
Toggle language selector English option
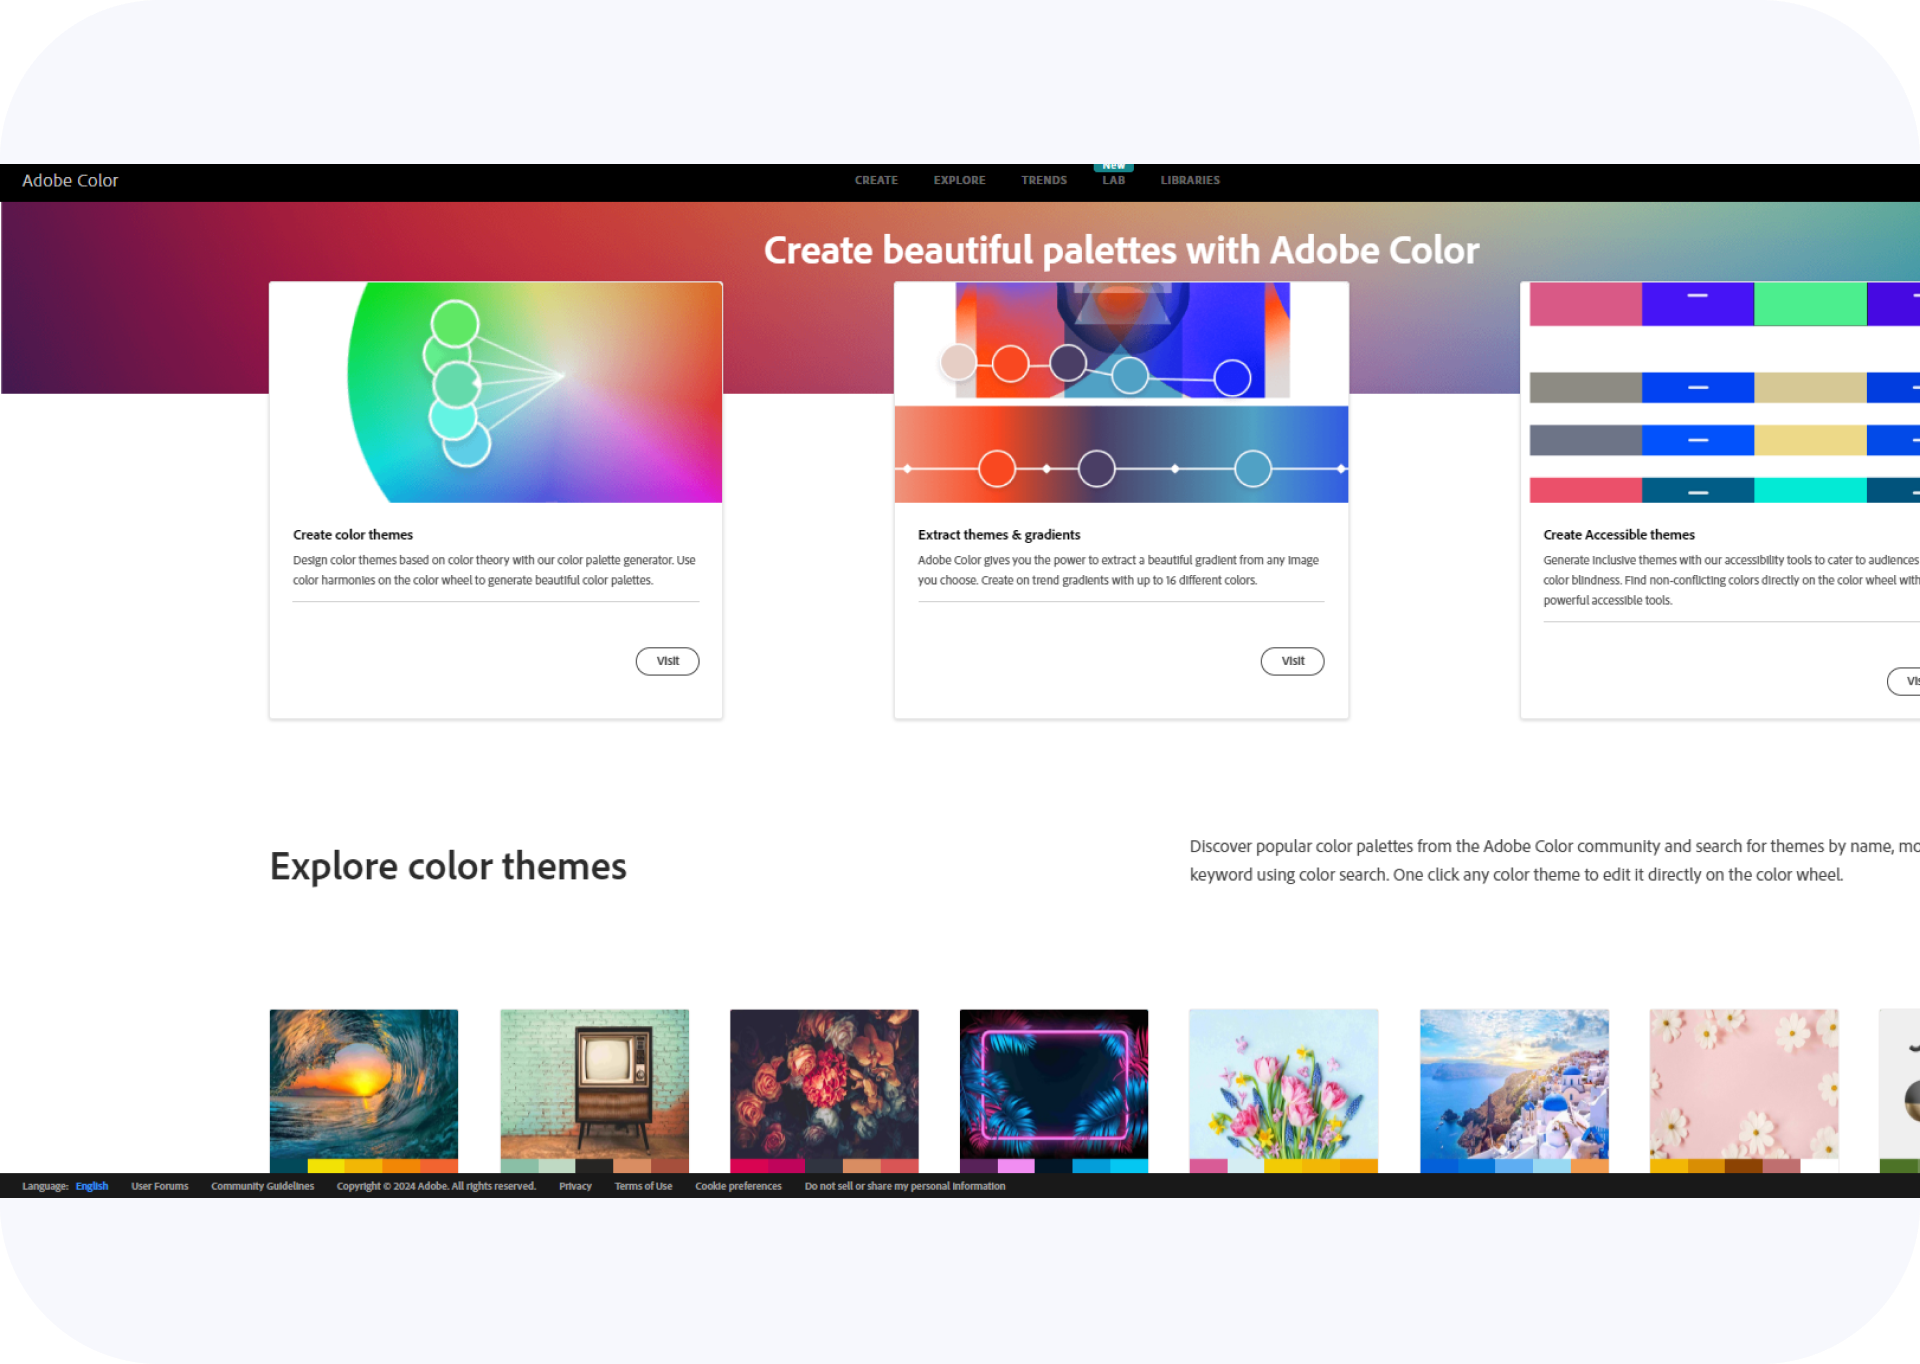pos(91,1187)
